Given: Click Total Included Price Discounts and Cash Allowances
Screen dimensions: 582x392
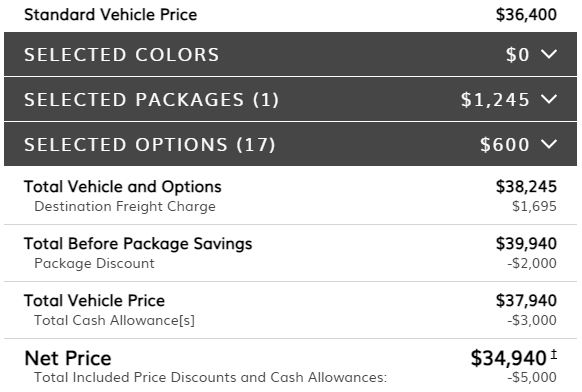Looking at the screenshot, I should (x=210, y=378).
